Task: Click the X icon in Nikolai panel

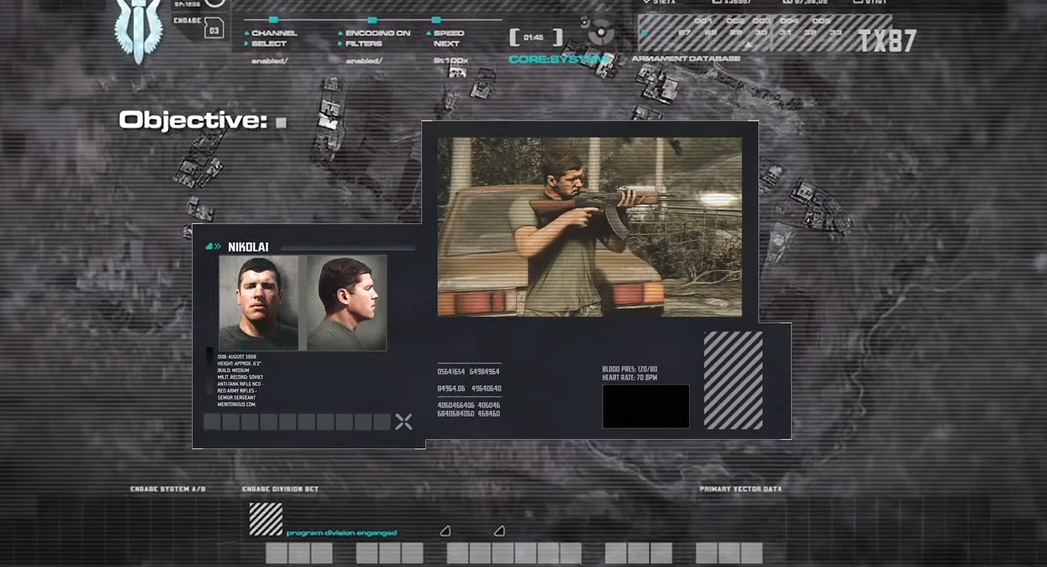Action: click(403, 422)
